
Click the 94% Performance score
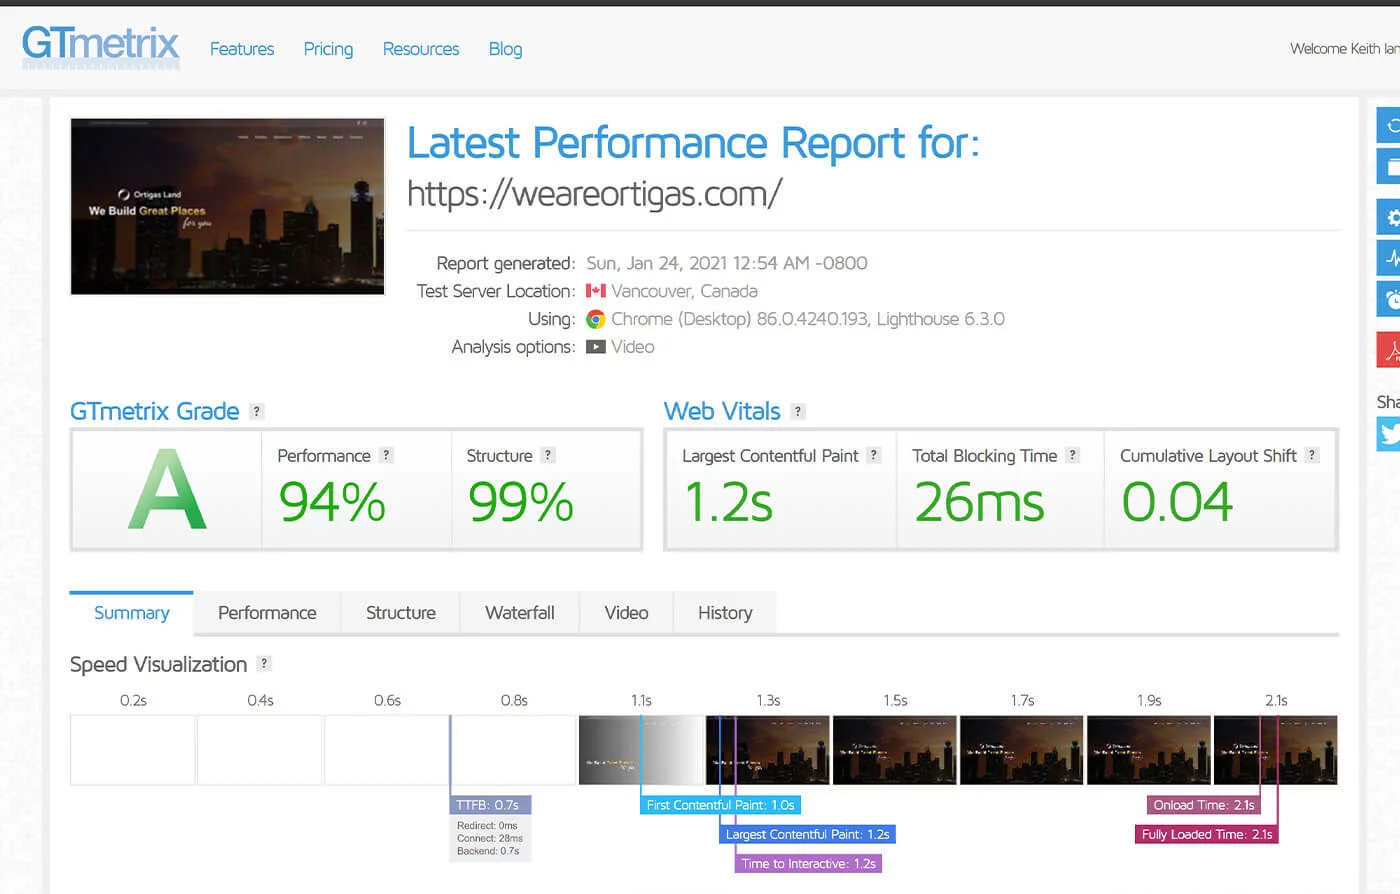pos(332,502)
